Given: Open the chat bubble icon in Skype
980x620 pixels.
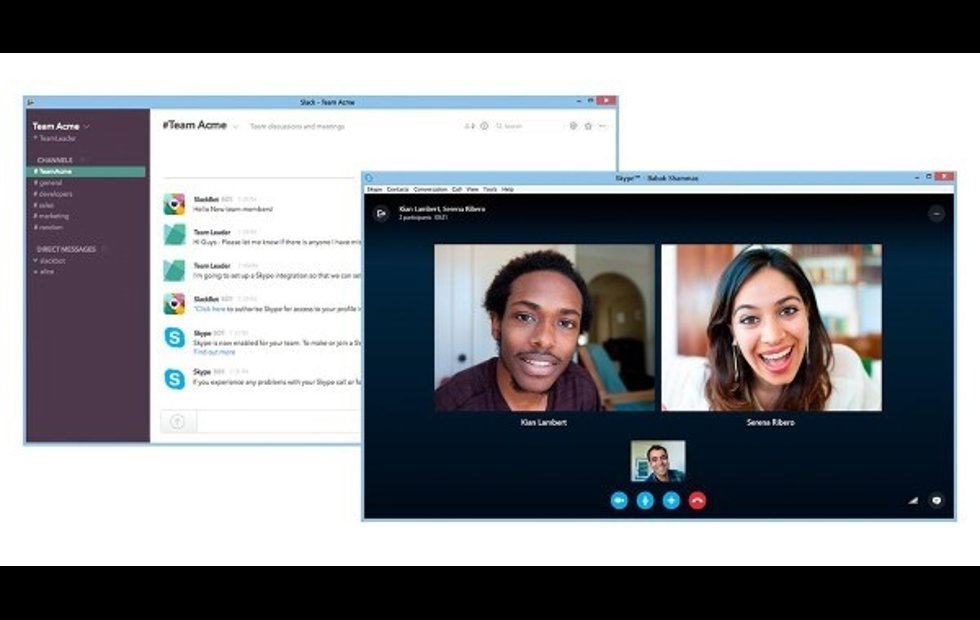Looking at the screenshot, I should click(x=936, y=500).
